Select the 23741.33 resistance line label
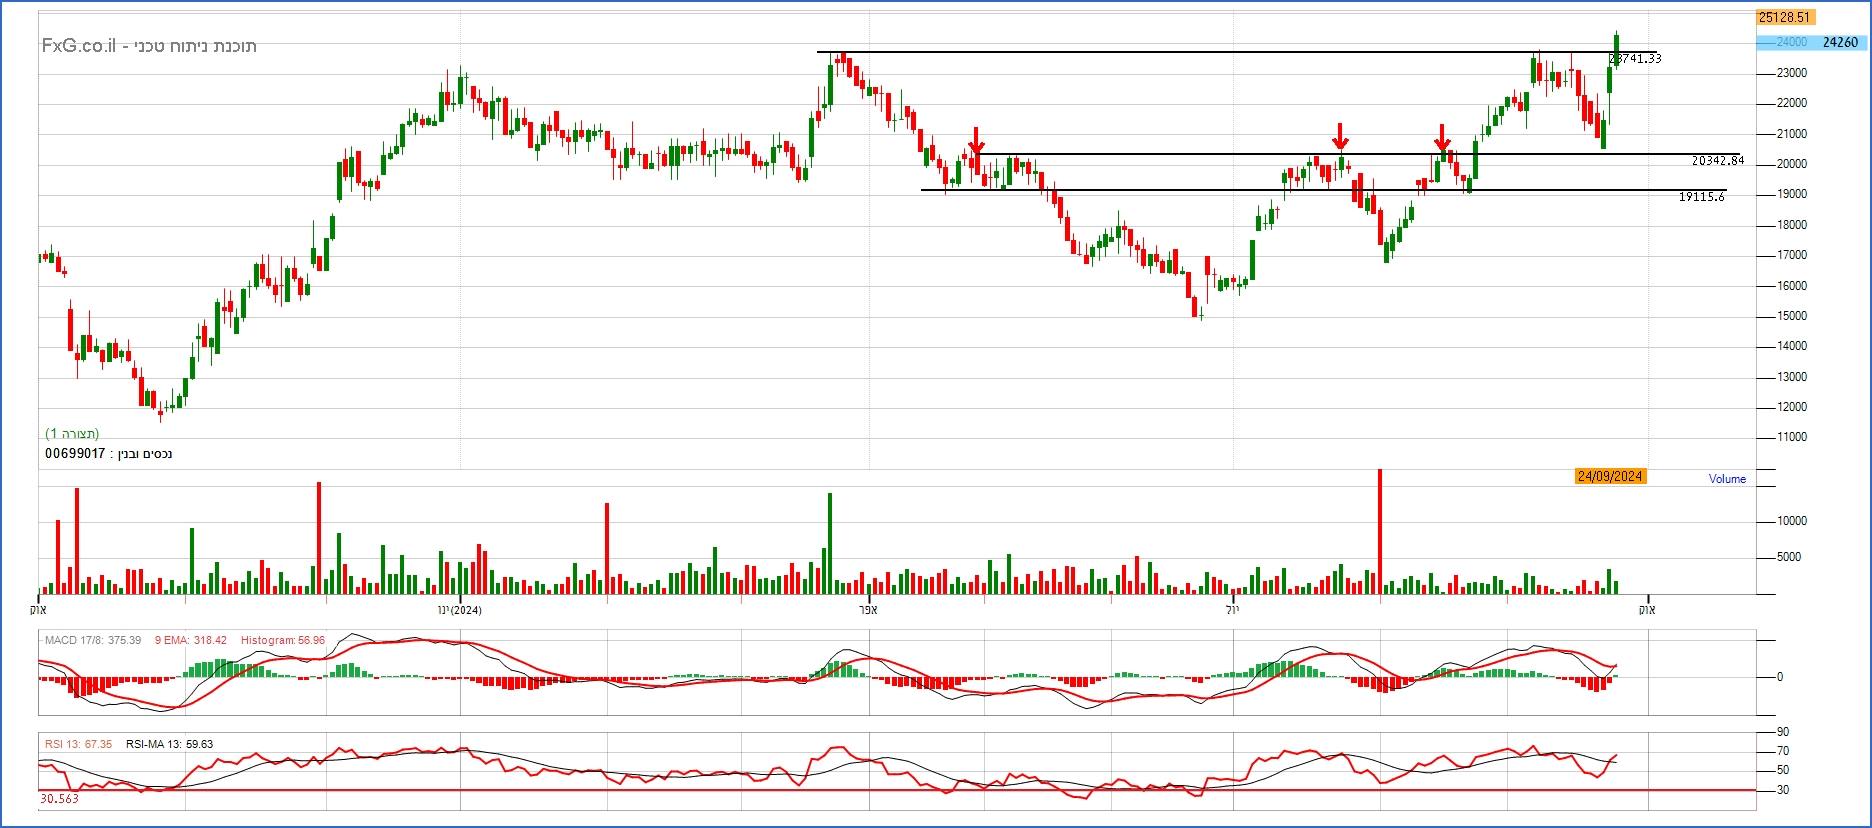The image size is (1872, 828). pos(1635,59)
